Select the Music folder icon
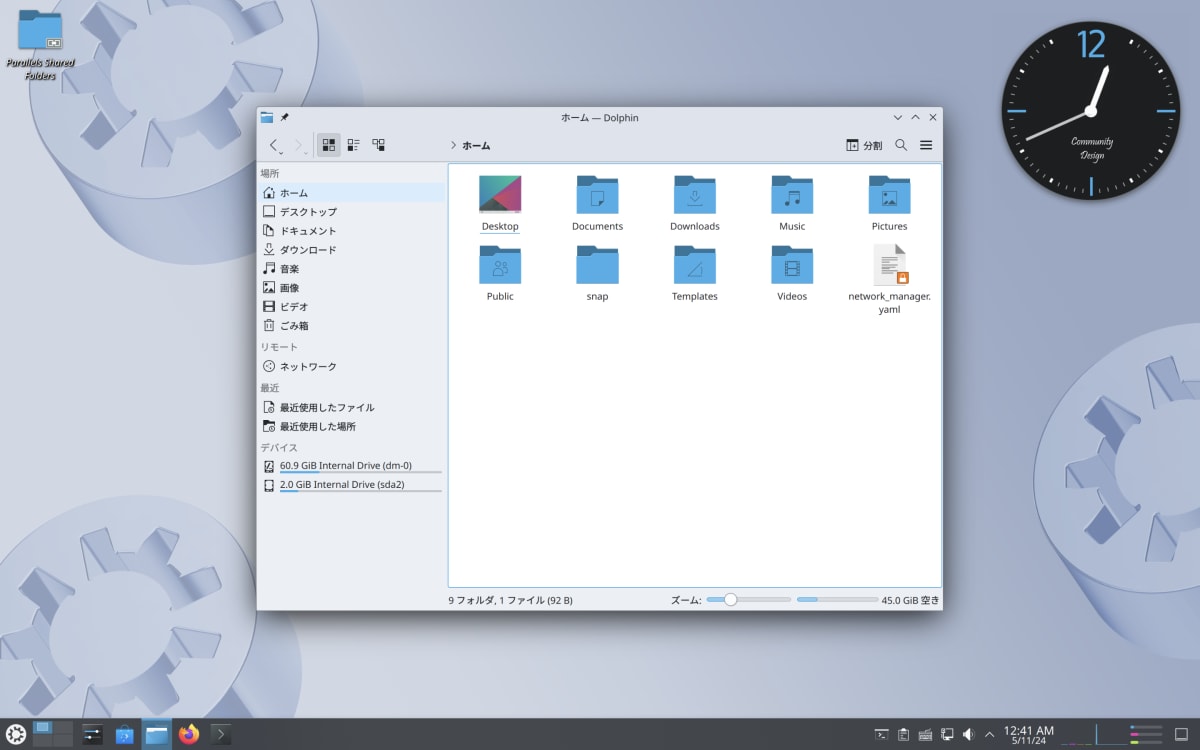Viewport: 1200px width, 750px height. [x=792, y=194]
